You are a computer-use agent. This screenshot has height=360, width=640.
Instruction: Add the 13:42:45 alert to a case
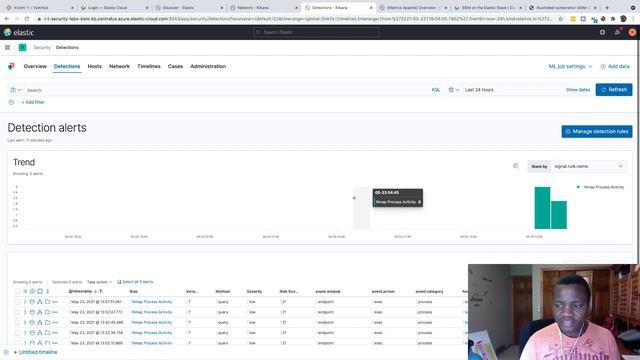click(x=47, y=322)
